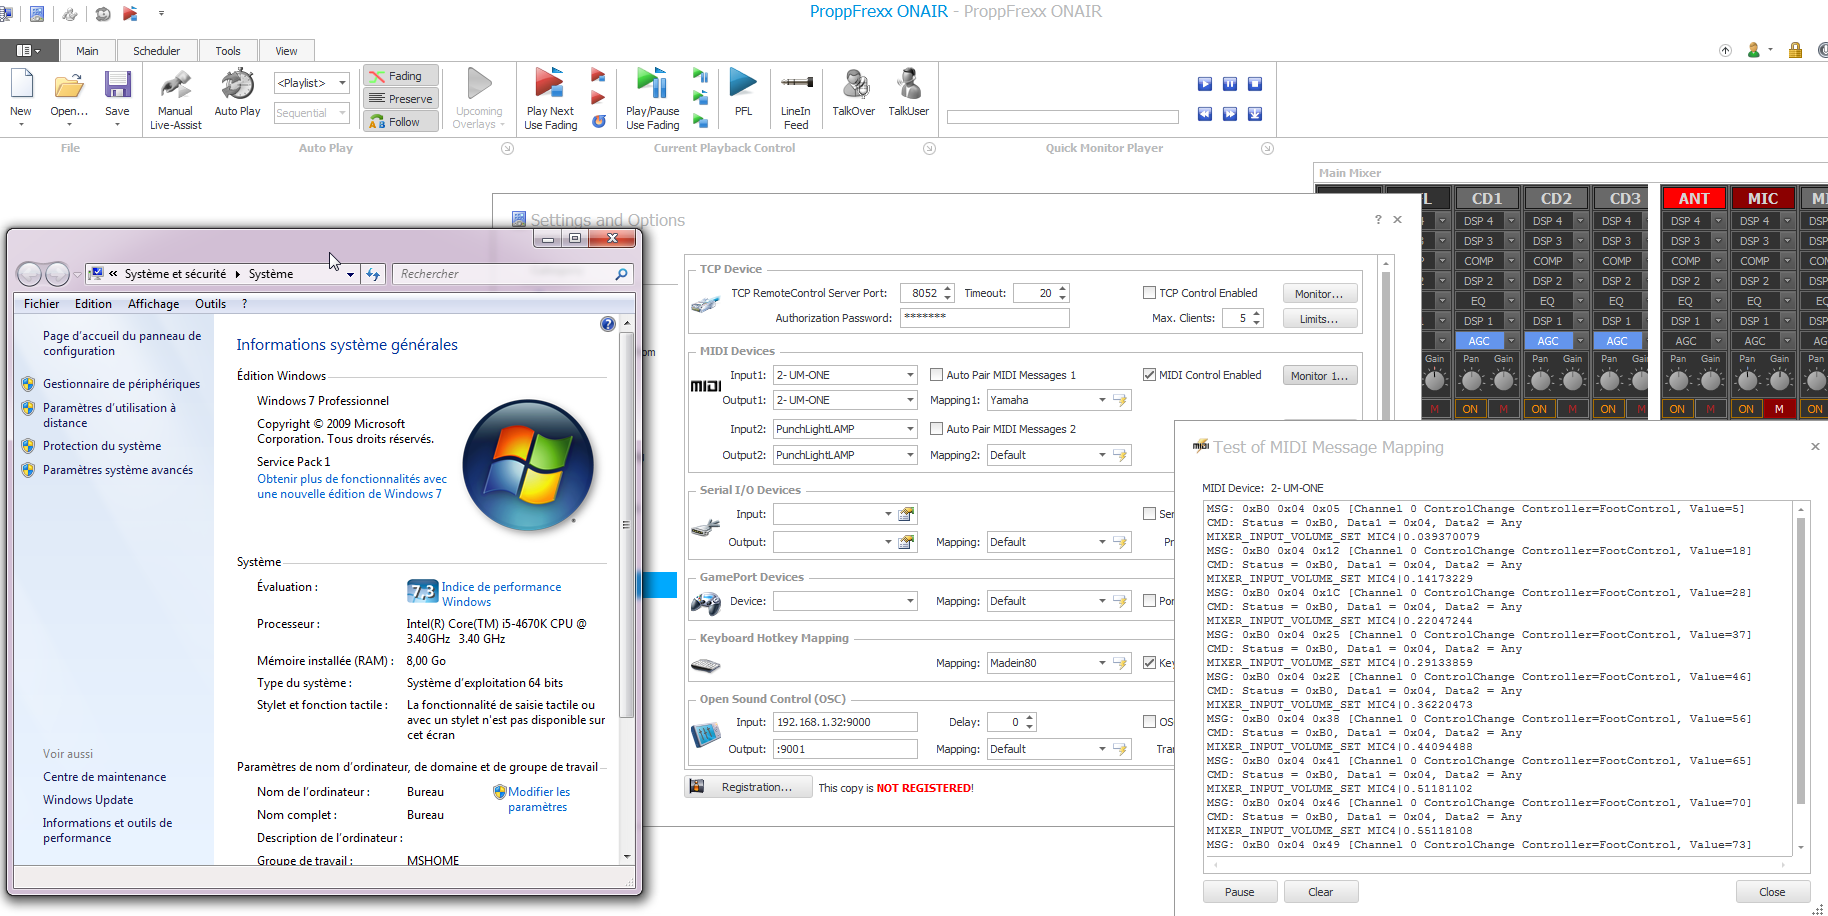Open the Upcoming Overlays dropdown
The image size is (1828, 916).
(478, 99)
